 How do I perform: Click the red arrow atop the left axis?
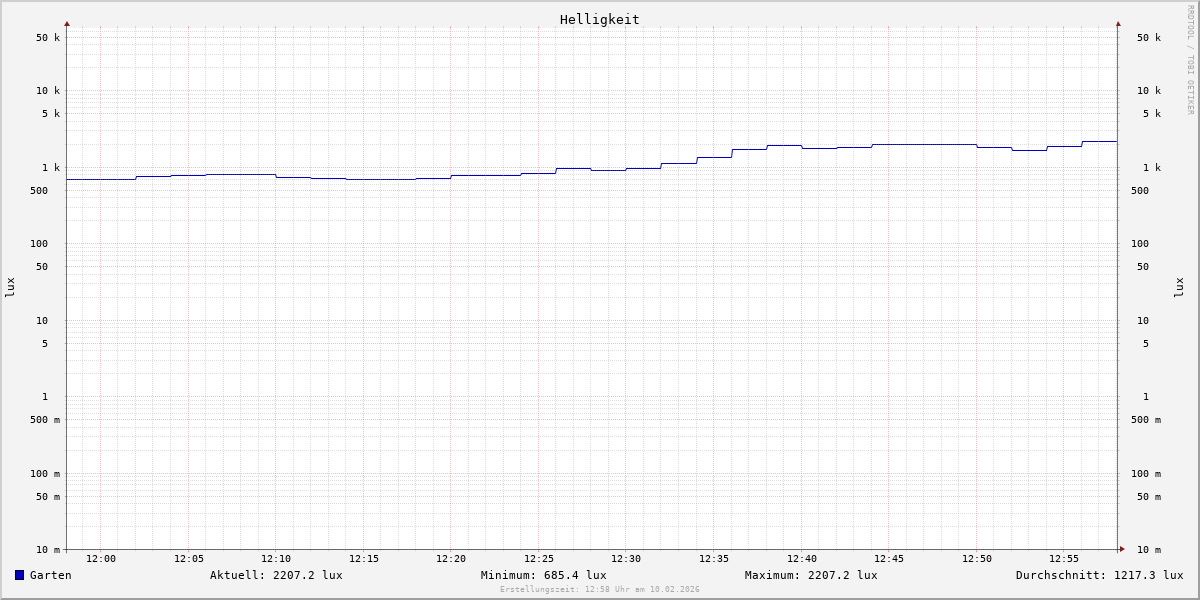[x=67, y=23]
